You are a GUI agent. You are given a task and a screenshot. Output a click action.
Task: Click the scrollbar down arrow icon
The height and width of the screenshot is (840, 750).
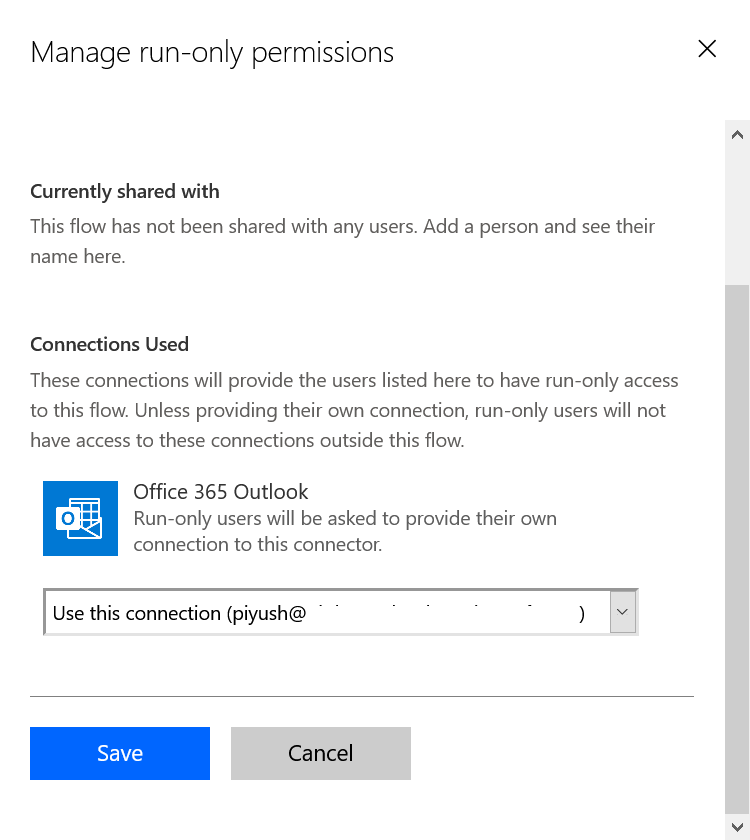coord(737,827)
